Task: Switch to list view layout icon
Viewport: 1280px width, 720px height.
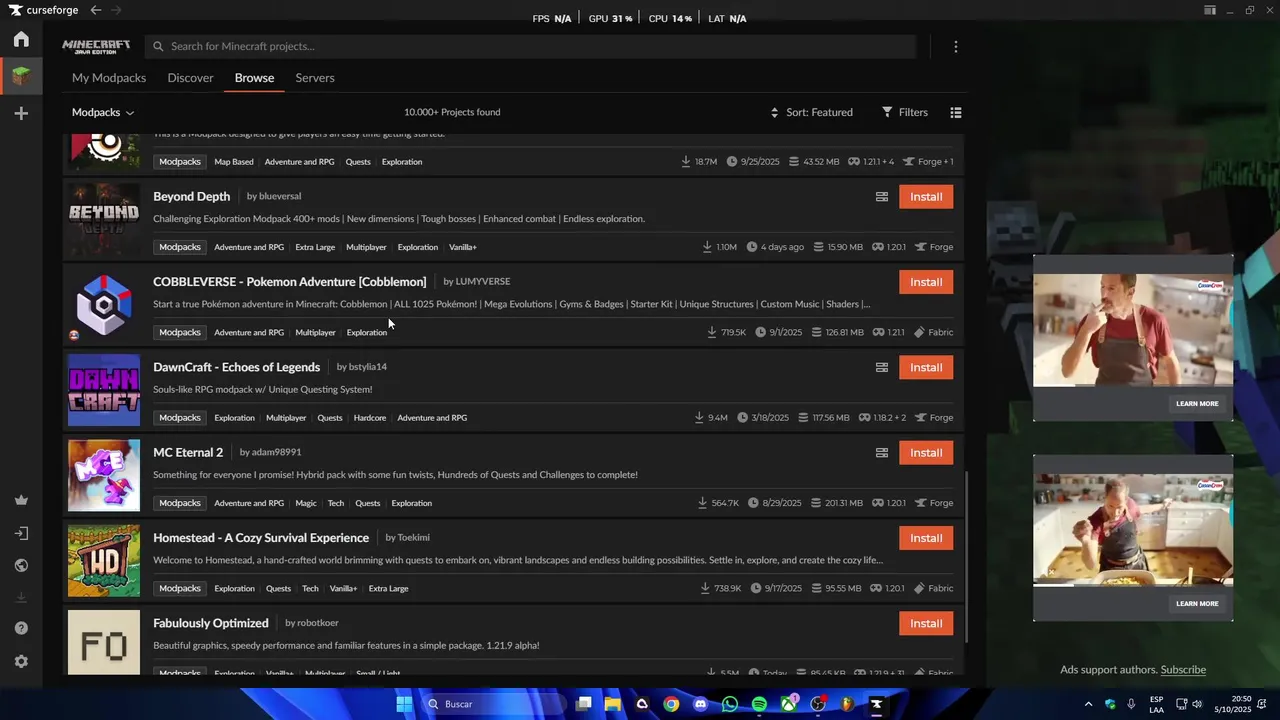Action: 955,112
